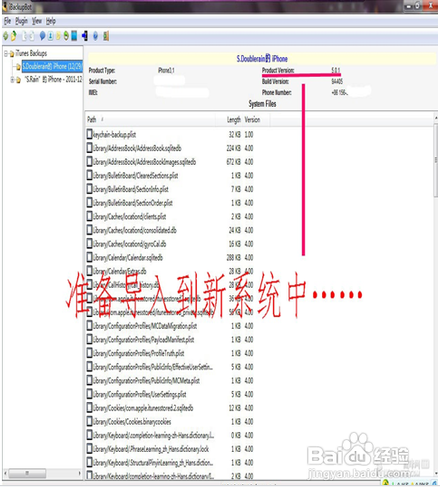This screenshot has width=440, height=487.
Task: Click the open folder toolbar icon
Action: click(14, 36)
